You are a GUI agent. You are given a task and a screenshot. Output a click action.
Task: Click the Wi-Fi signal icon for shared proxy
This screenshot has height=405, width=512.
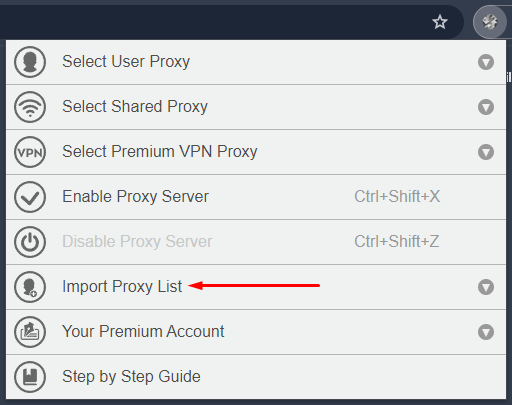30,107
